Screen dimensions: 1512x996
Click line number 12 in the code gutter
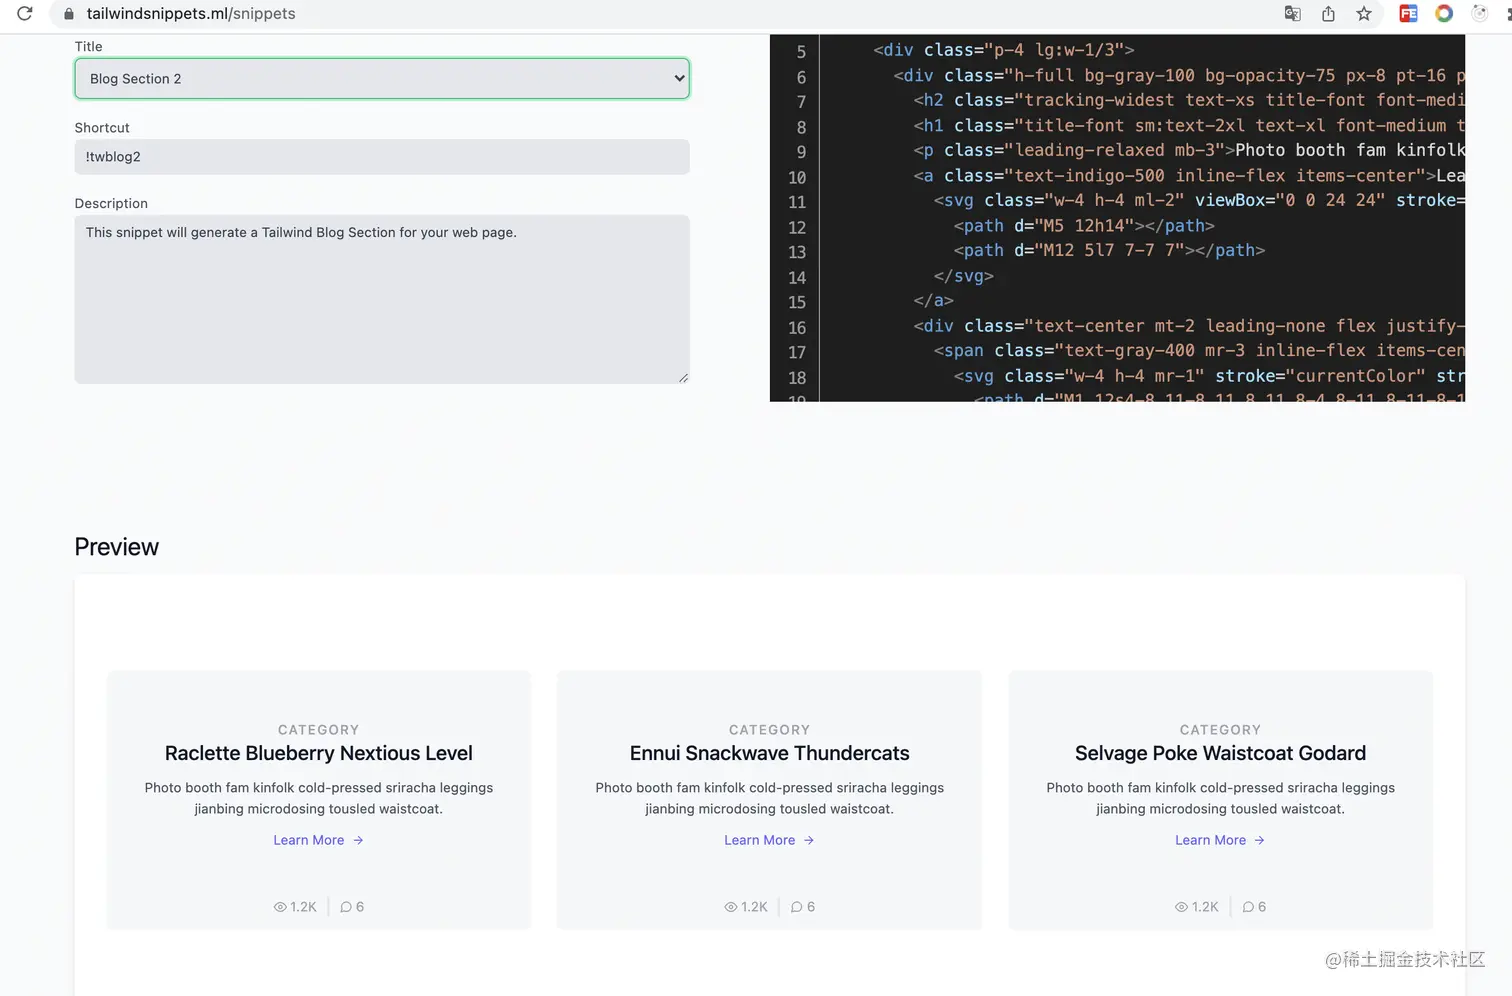[797, 227]
